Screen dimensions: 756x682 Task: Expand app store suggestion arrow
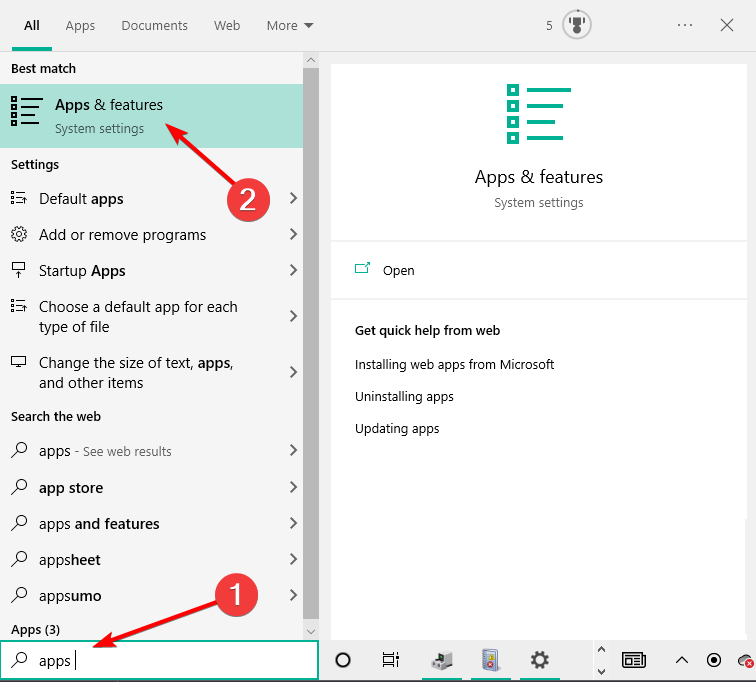293,487
